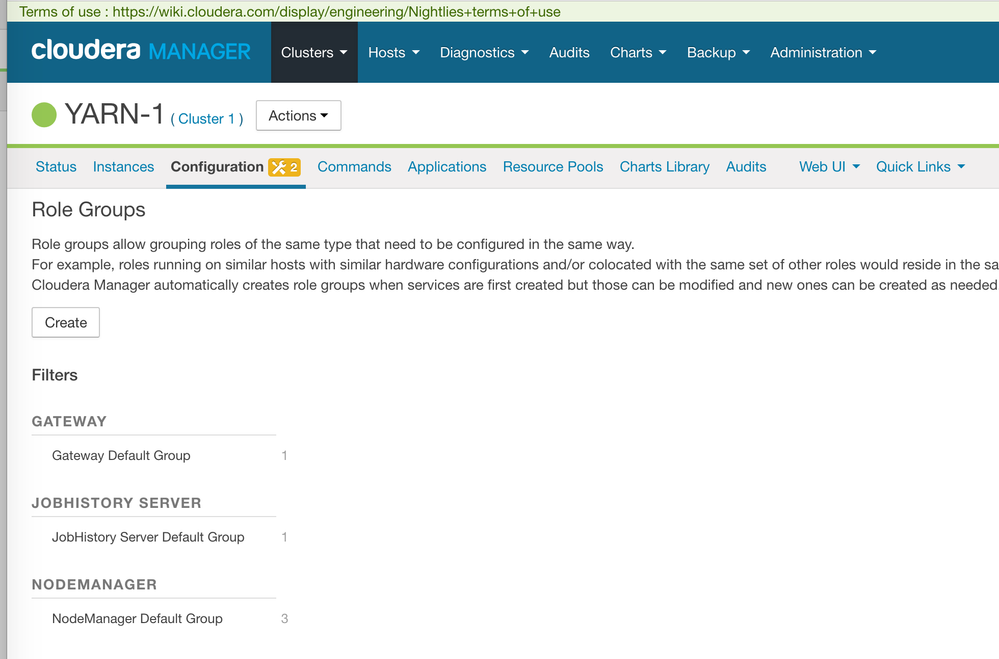
Task: Open the Actions dropdown button
Action: [x=298, y=115]
